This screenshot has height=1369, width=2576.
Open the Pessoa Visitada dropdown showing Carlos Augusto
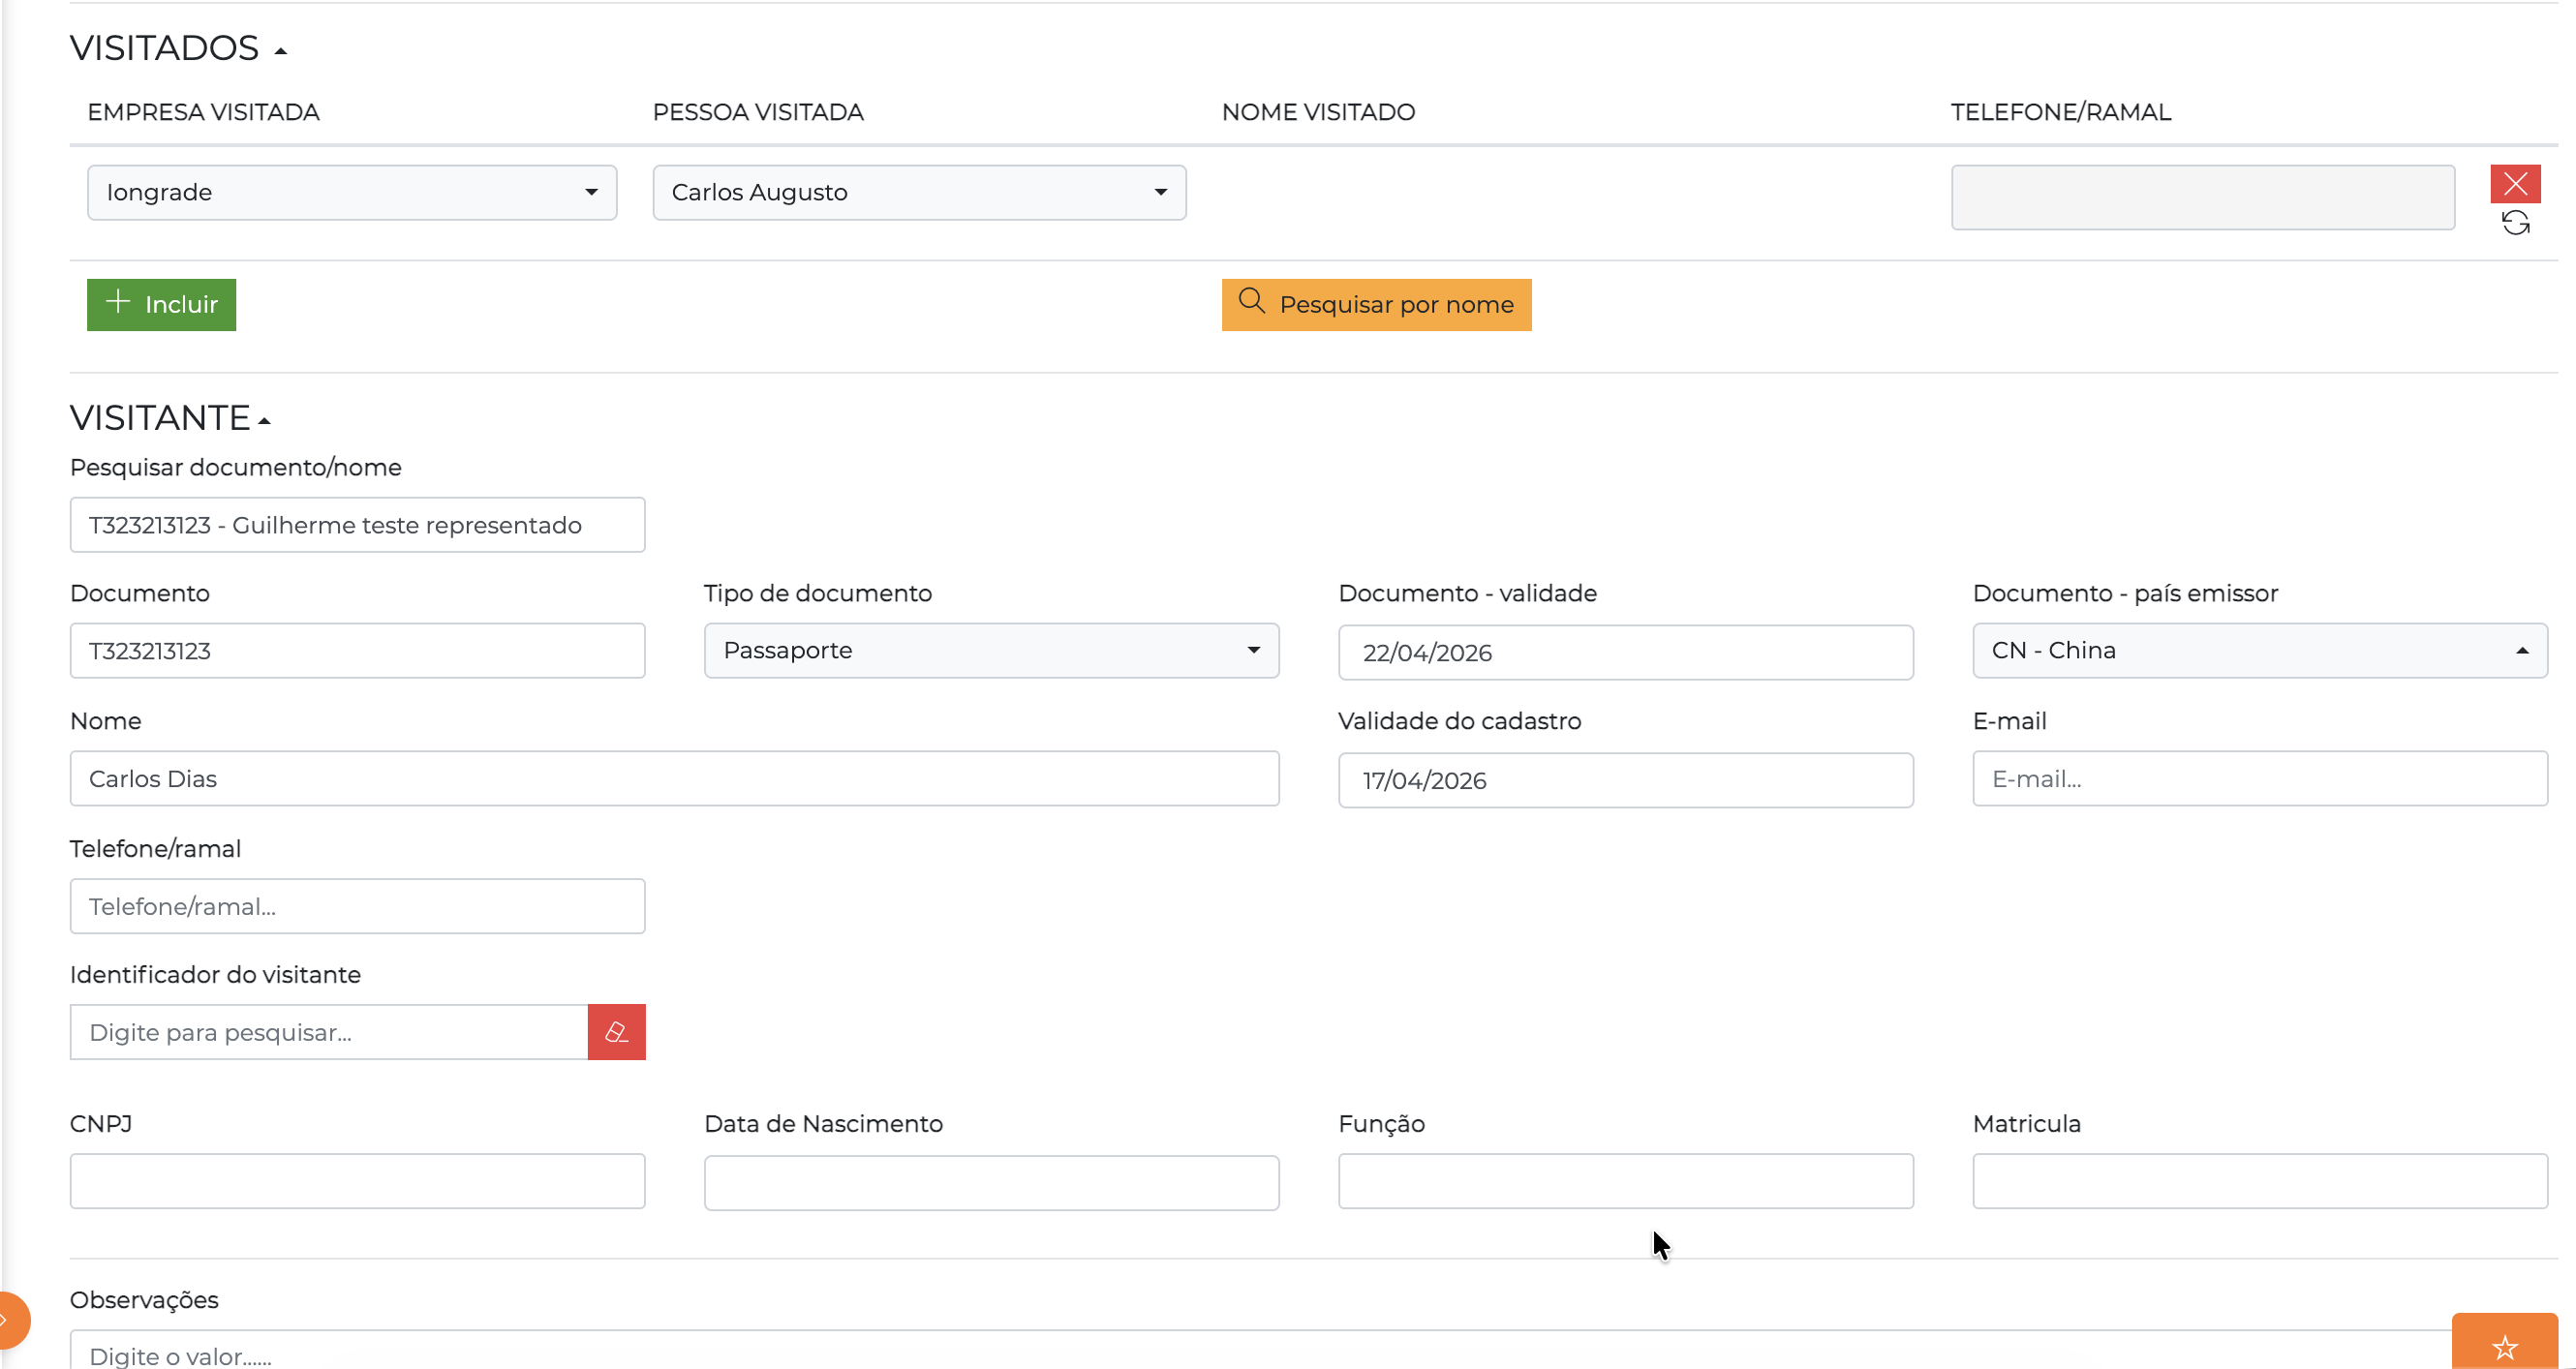919,192
